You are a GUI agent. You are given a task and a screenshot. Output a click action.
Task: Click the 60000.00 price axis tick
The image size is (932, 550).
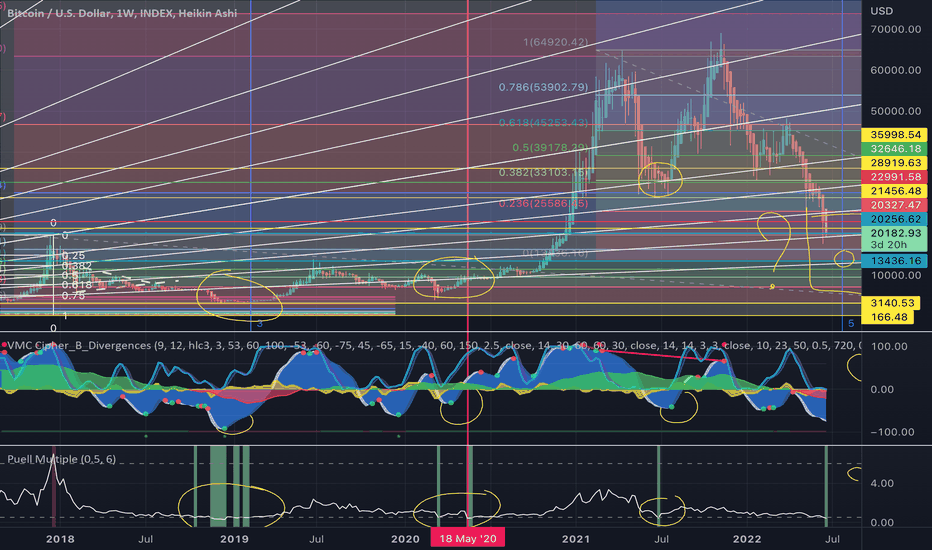pos(896,70)
